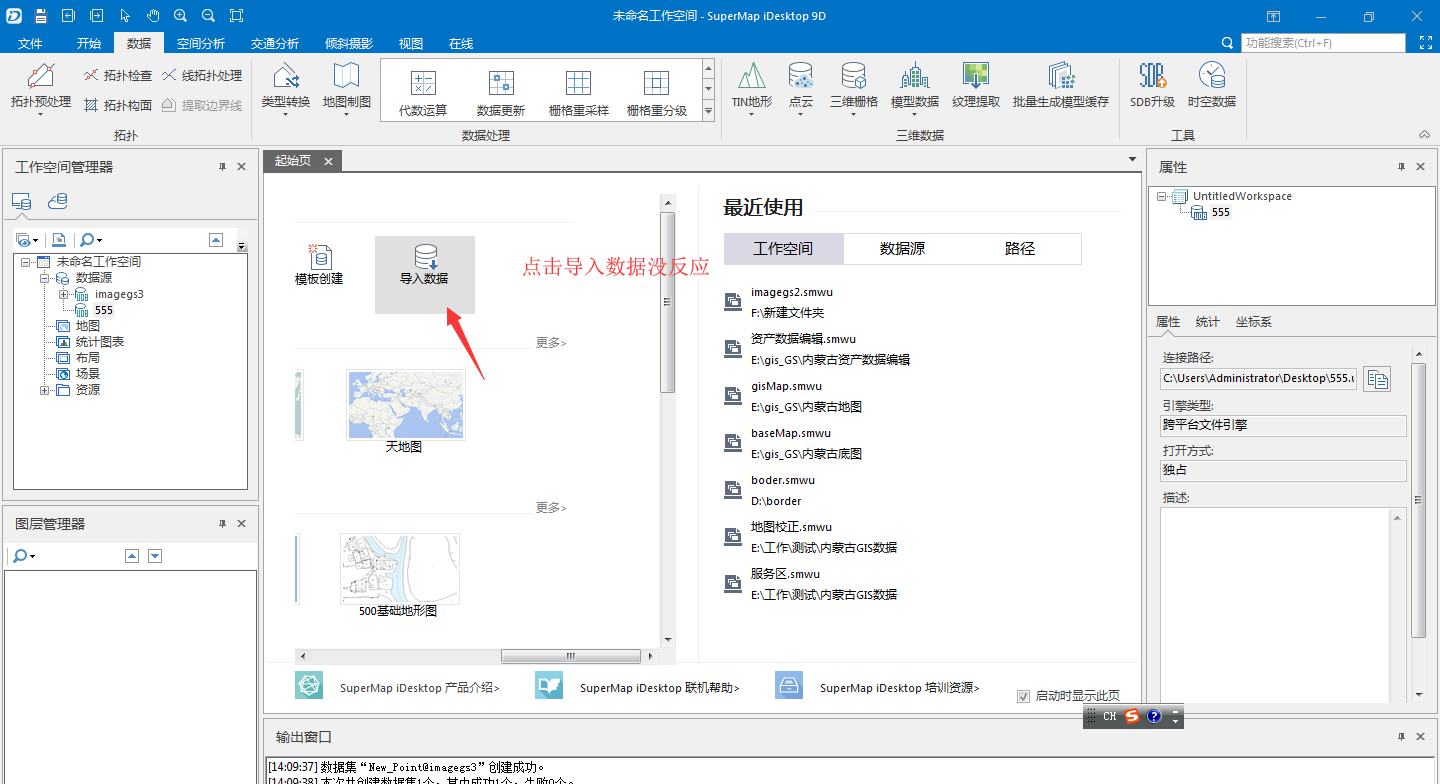Collapse UntitledWorkspace node in 属性 tree

(1161, 197)
